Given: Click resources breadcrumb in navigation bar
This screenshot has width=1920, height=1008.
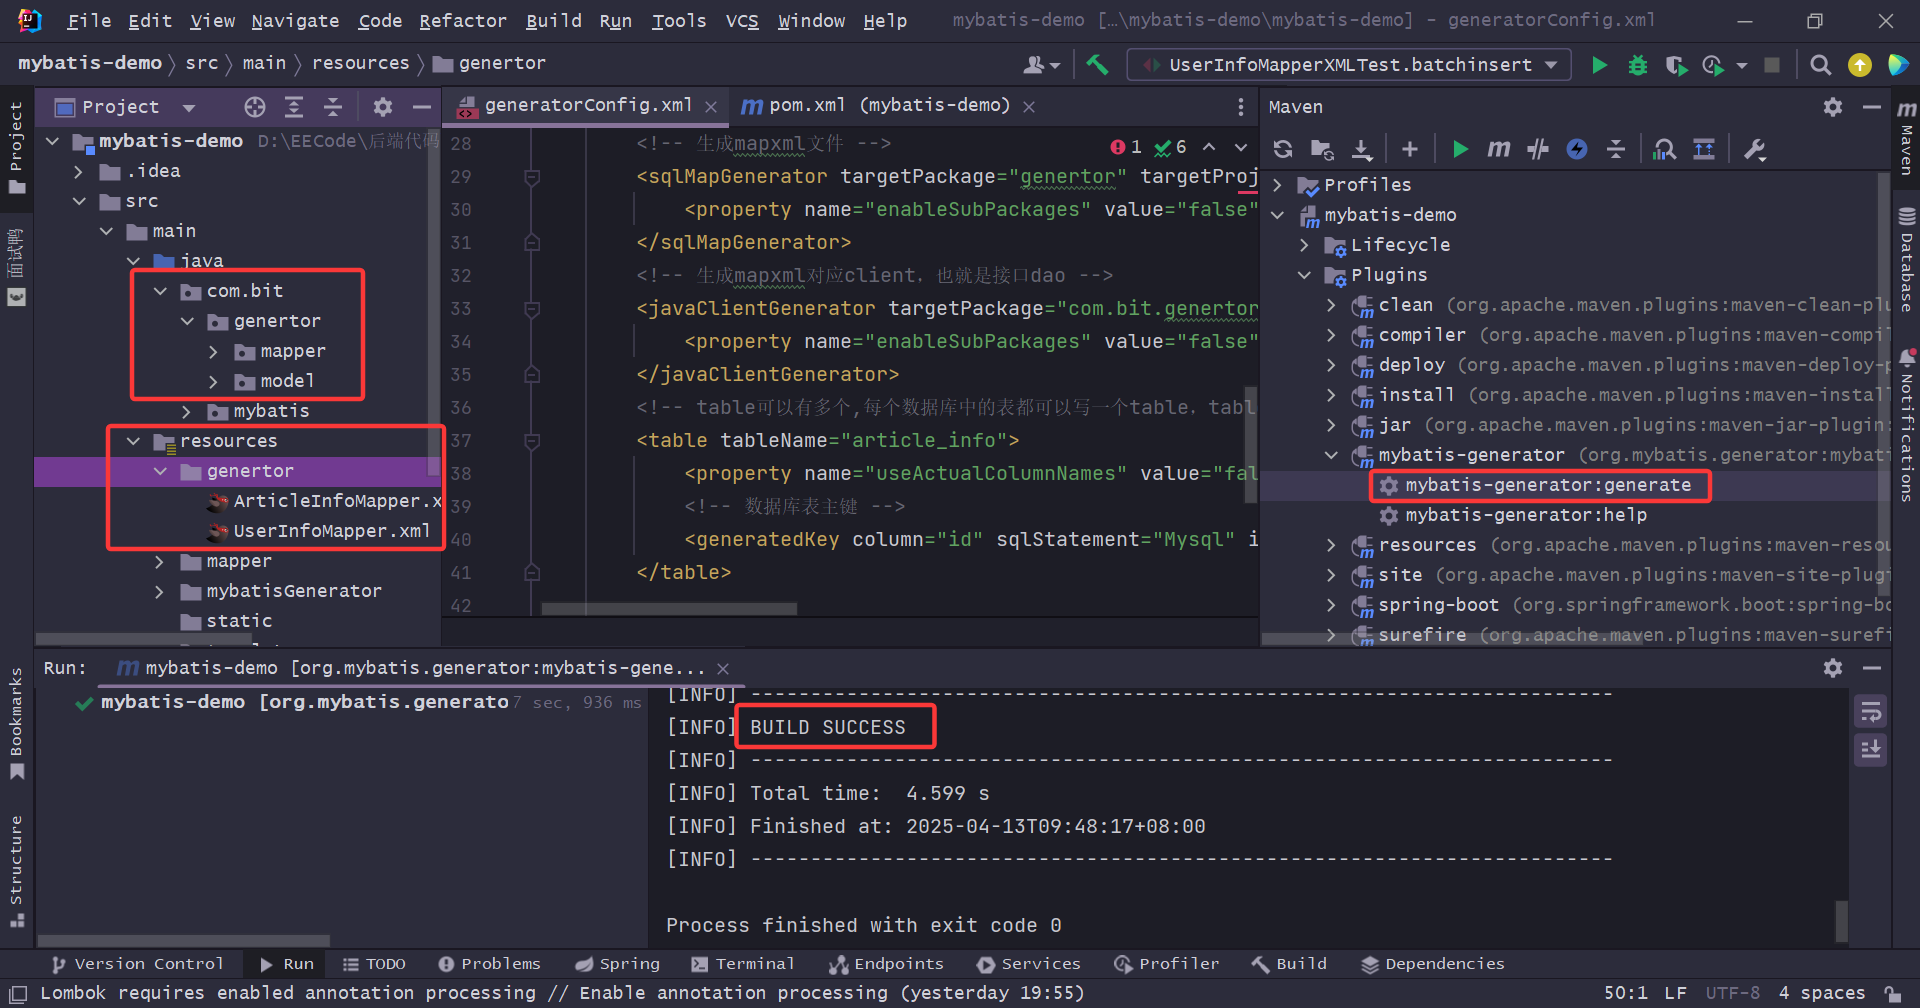Looking at the screenshot, I should pyautogui.click(x=360, y=63).
